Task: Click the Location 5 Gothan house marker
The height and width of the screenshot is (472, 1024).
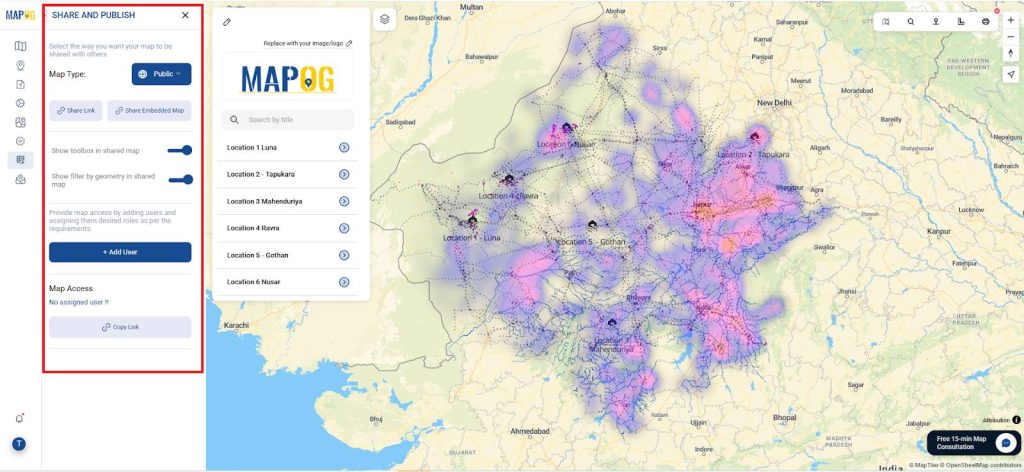Action: tap(592, 225)
